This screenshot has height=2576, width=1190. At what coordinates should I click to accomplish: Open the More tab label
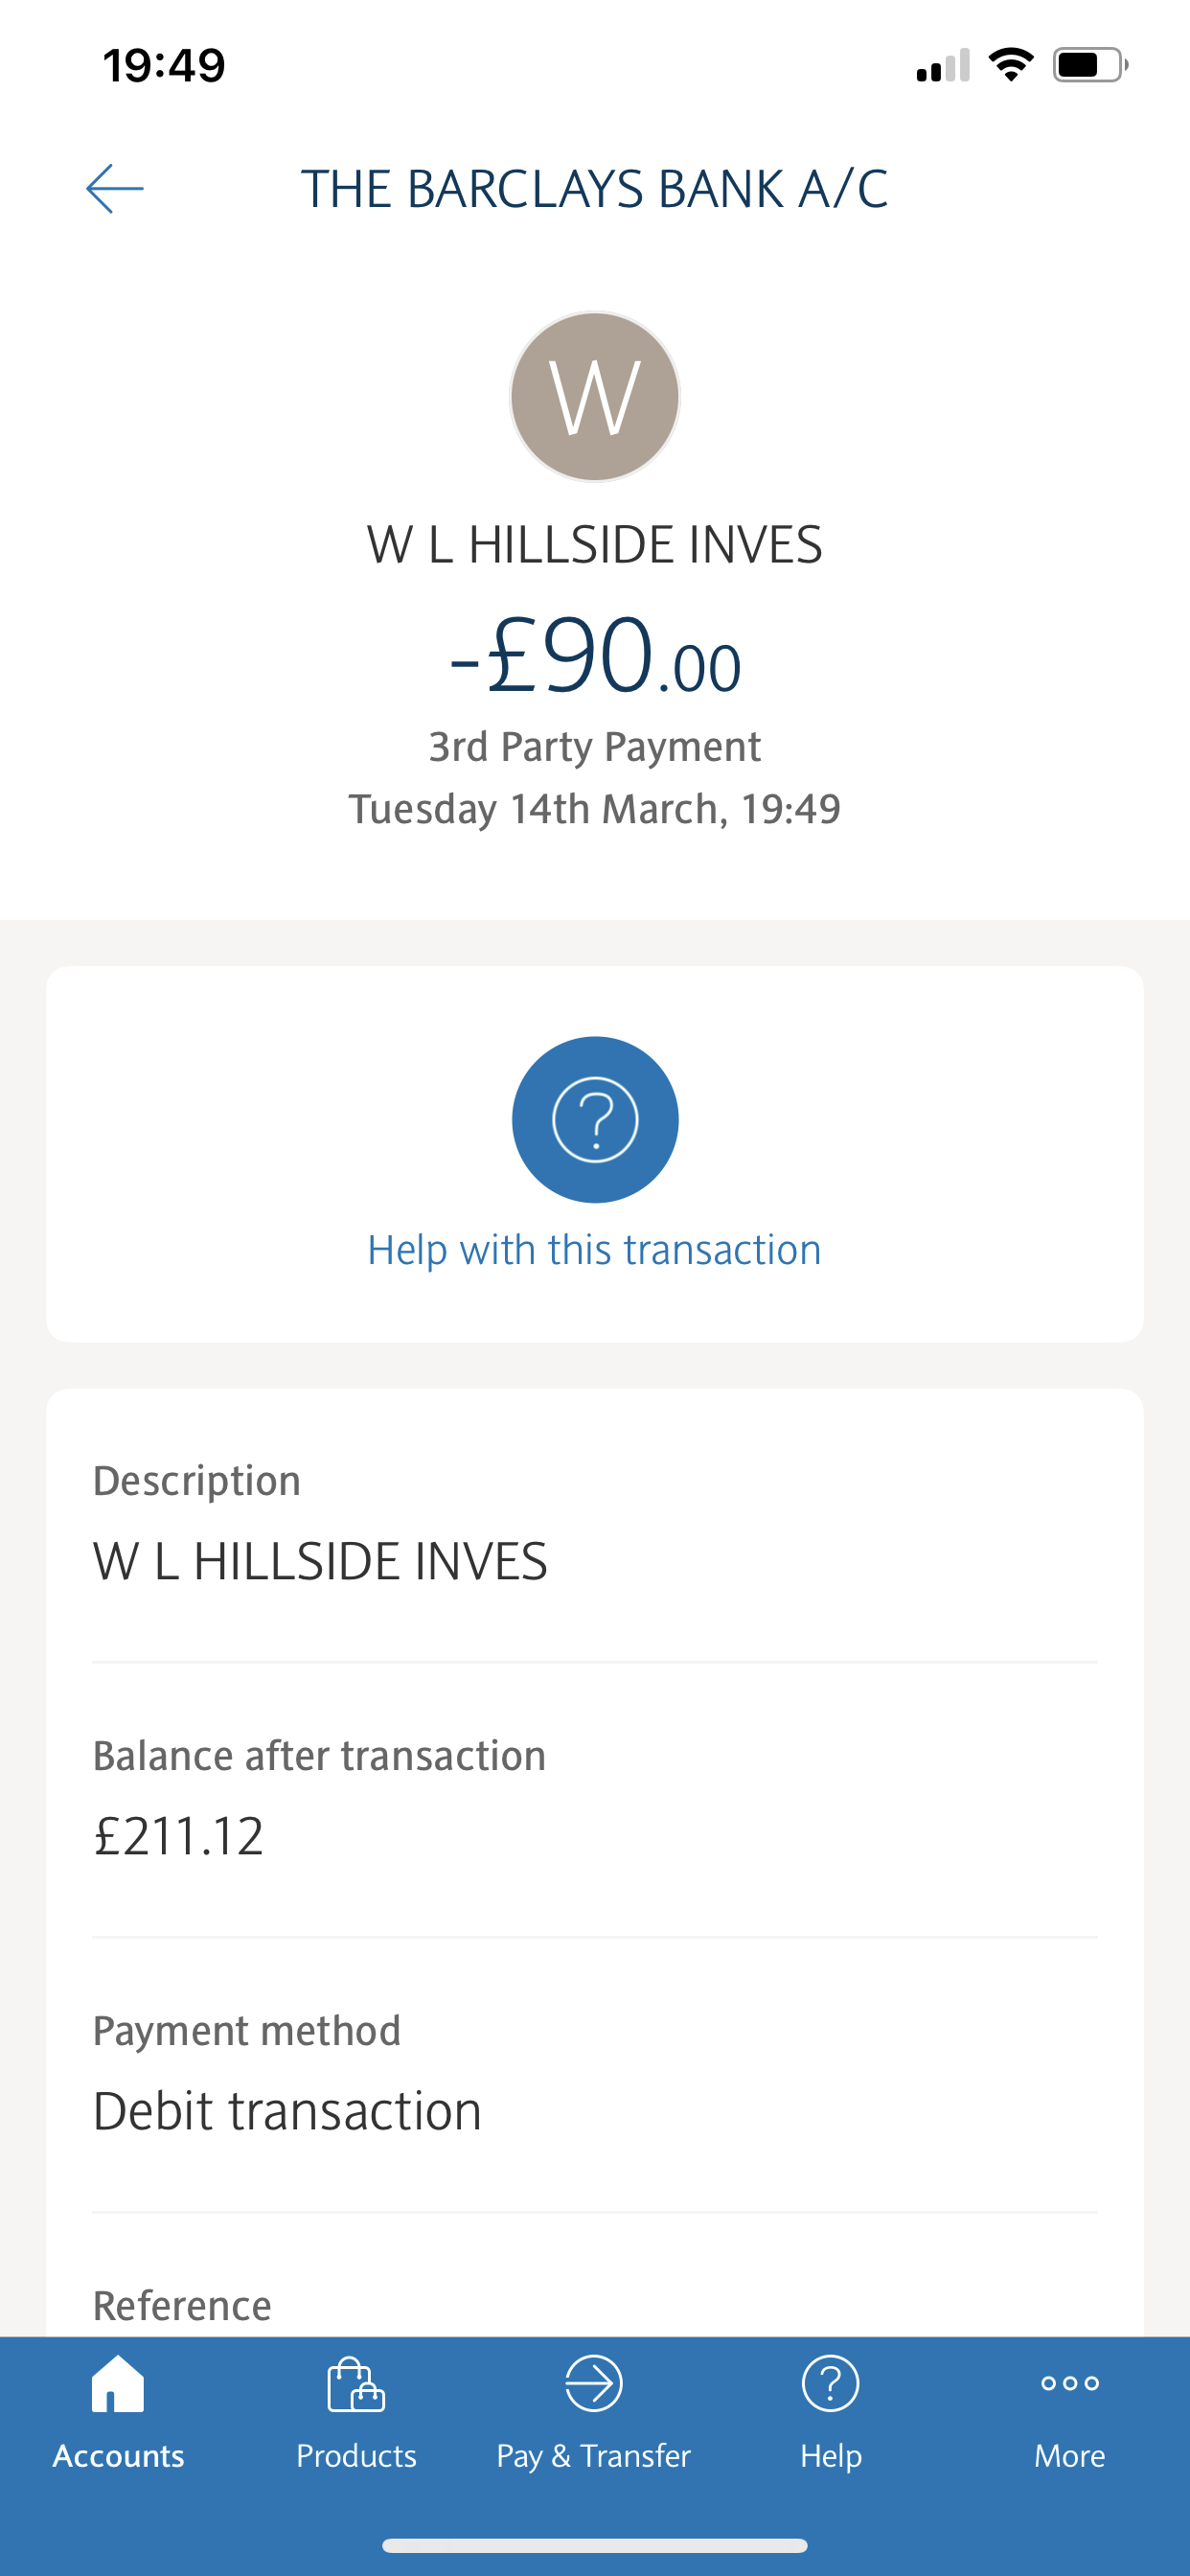pyautogui.click(x=1070, y=2455)
